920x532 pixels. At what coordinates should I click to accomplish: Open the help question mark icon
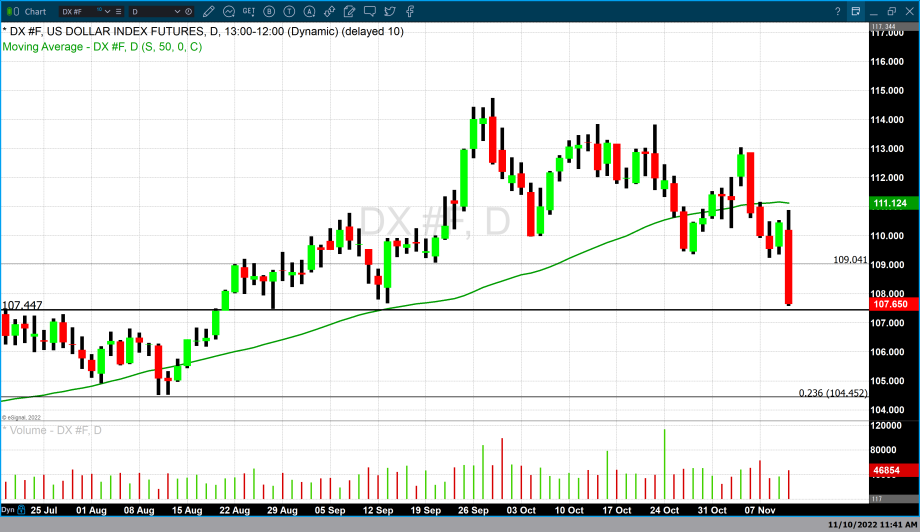pos(837,11)
